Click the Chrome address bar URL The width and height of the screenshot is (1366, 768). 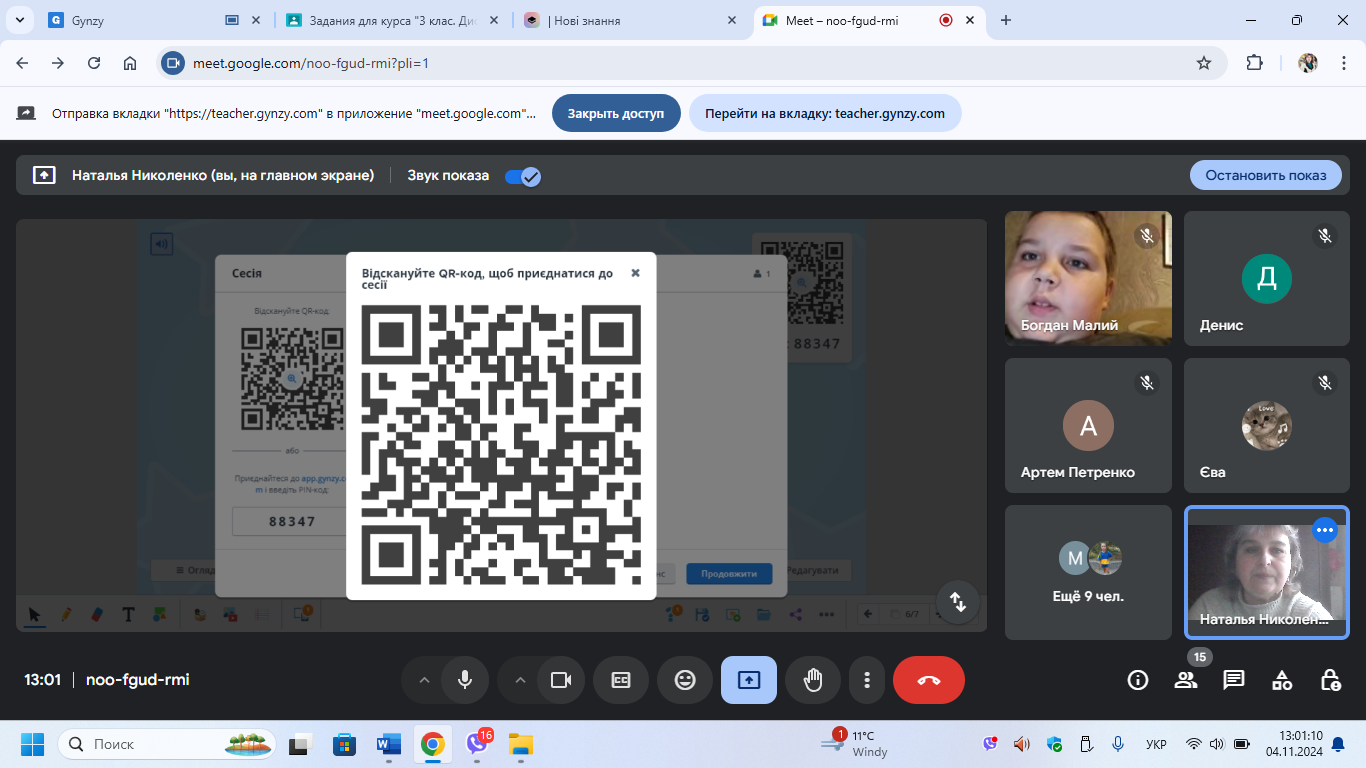pos(311,63)
